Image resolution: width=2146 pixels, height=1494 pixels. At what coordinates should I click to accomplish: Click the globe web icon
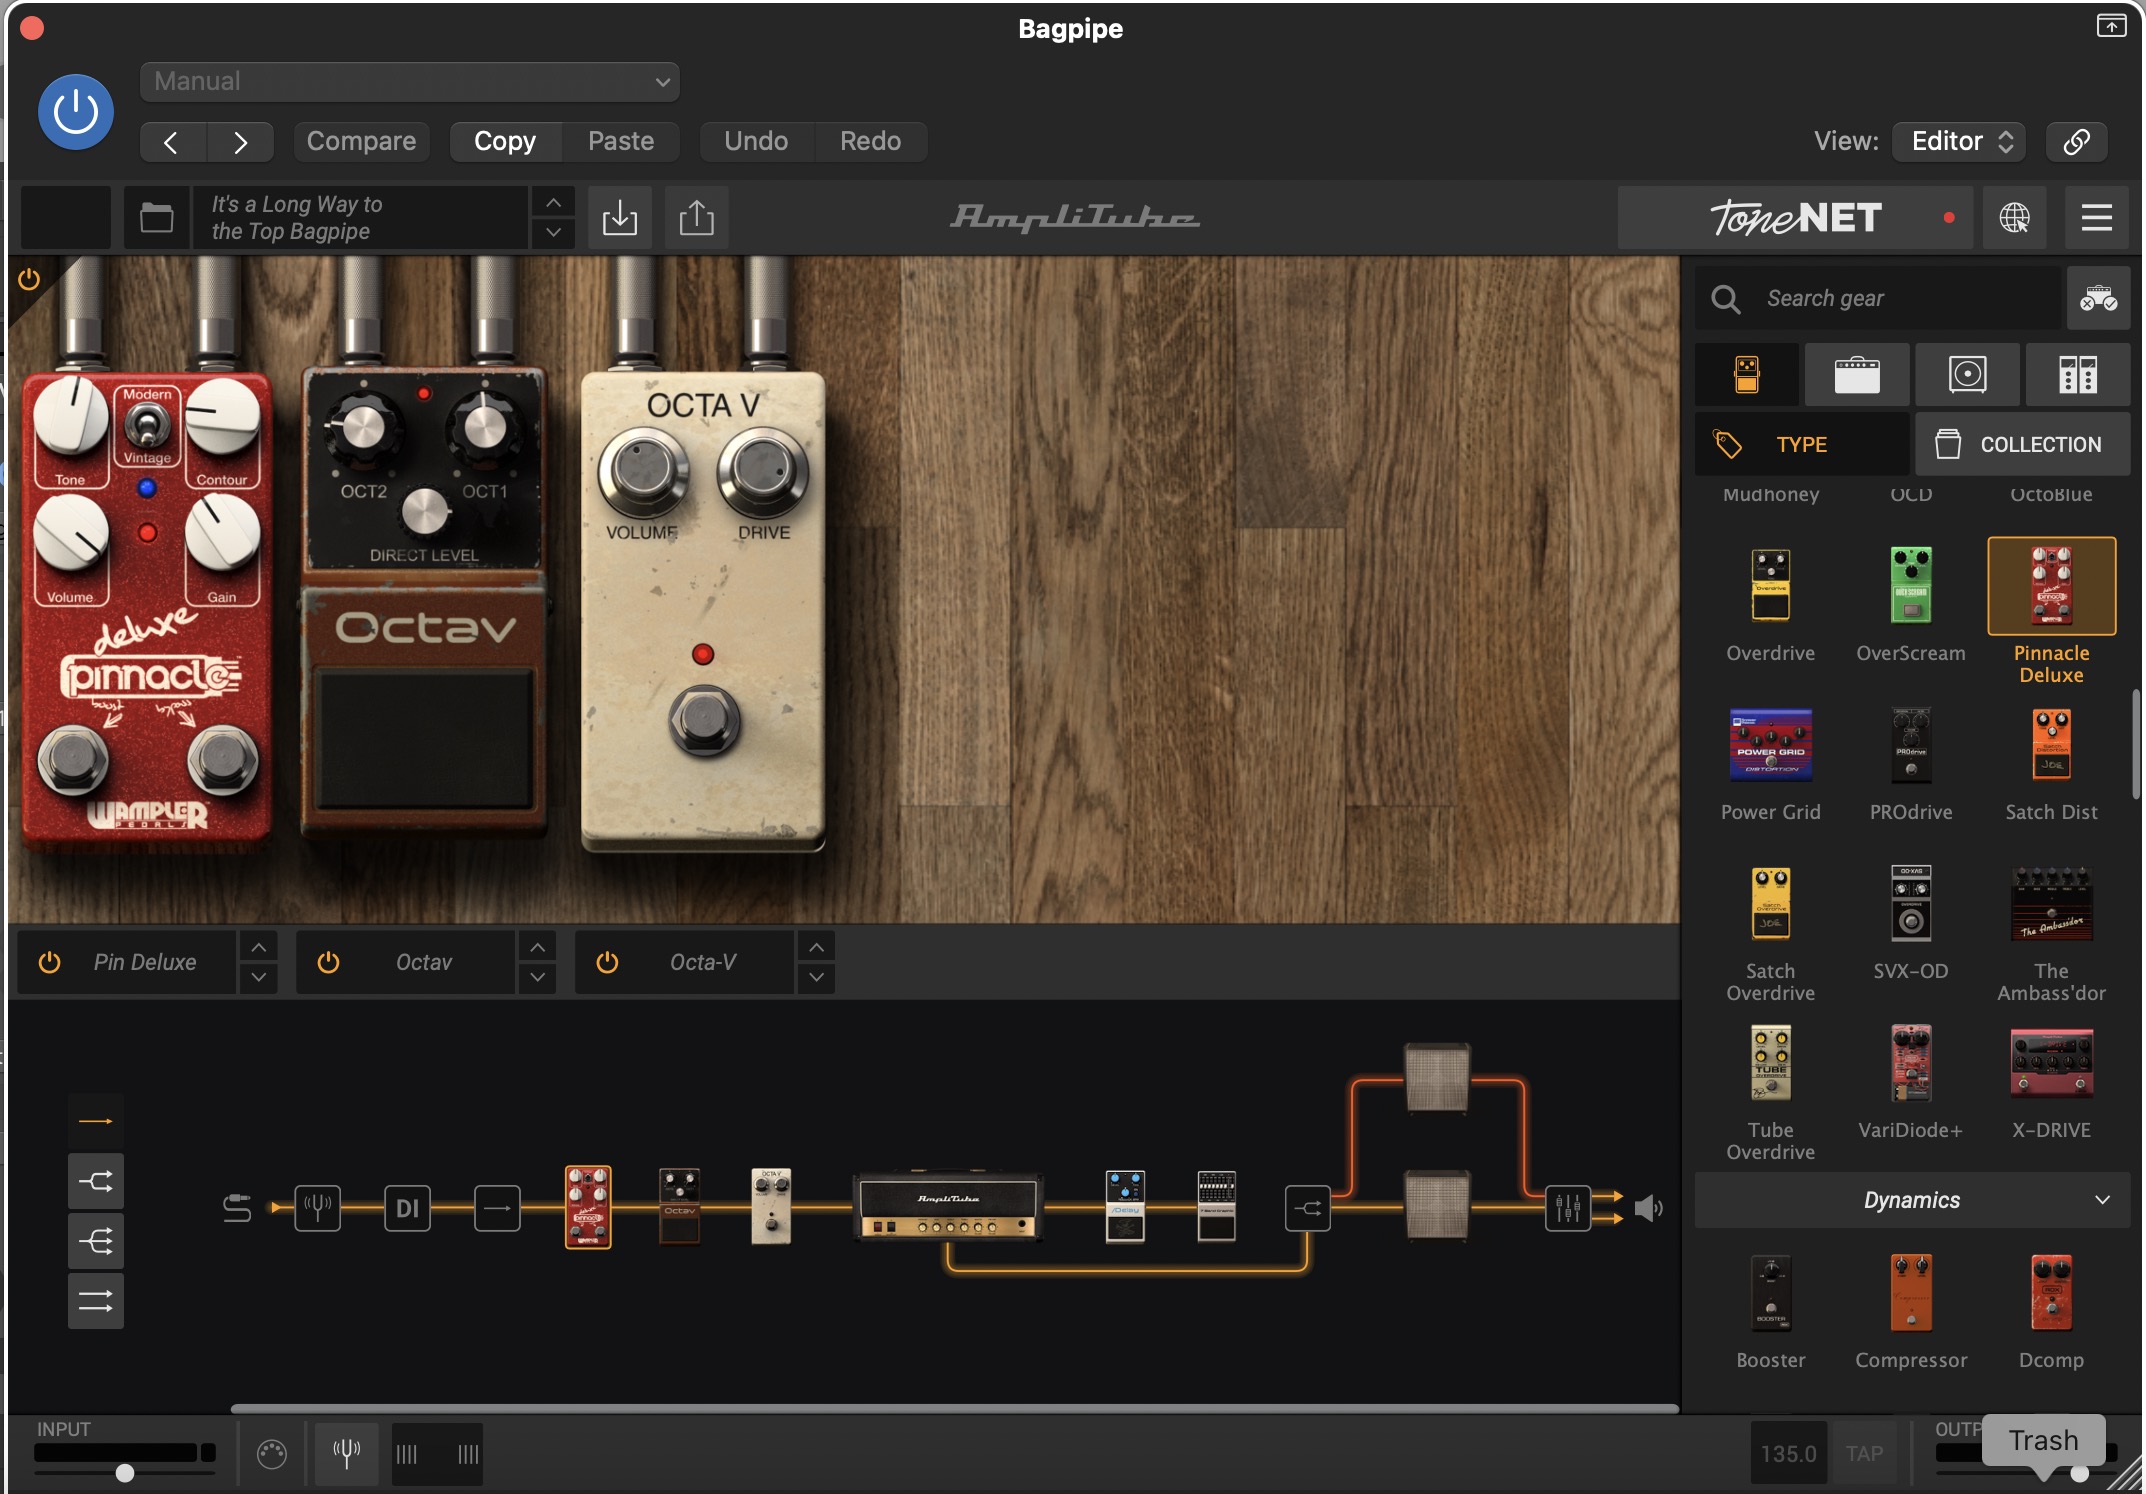point(2014,217)
